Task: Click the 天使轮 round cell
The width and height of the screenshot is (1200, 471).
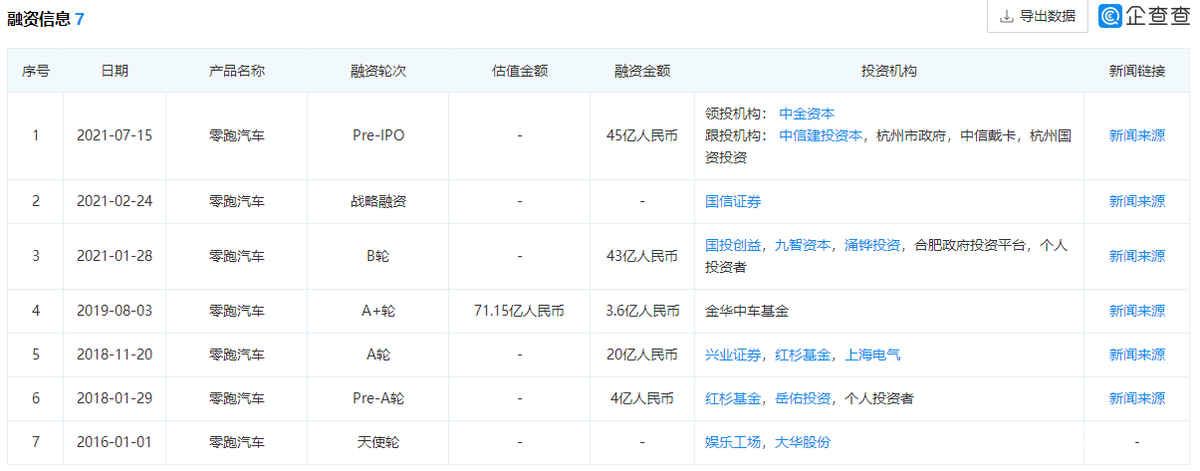Action: pos(378,442)
